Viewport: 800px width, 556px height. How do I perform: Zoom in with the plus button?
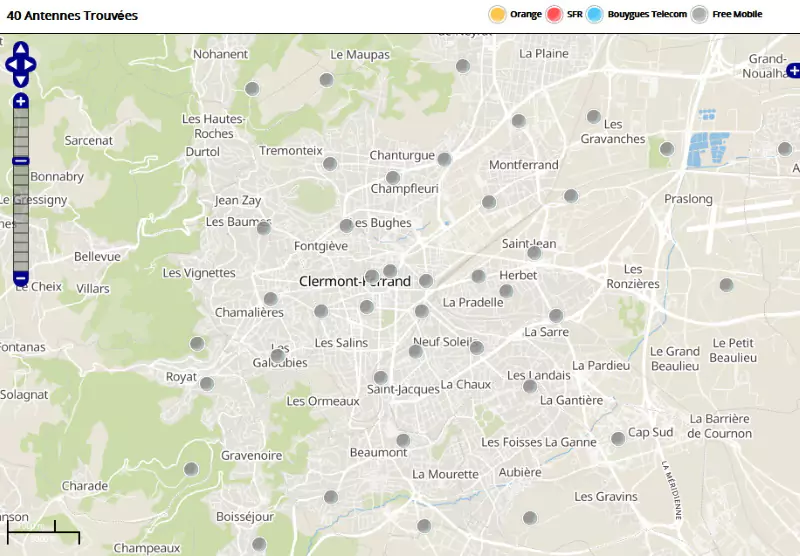(21, 101)
